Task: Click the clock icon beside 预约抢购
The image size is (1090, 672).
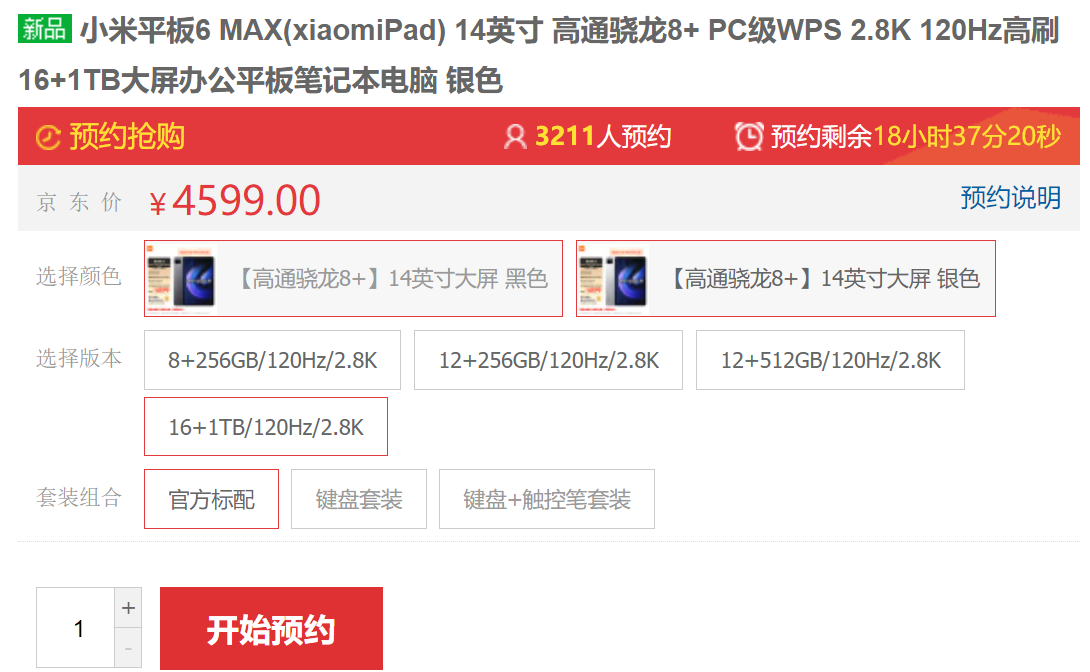Action: tap(48, 137)
